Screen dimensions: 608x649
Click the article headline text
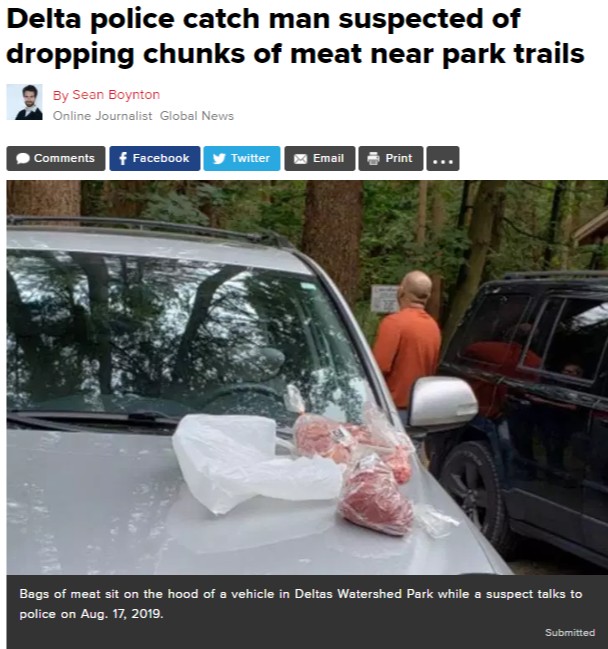[x=296, y=36]
